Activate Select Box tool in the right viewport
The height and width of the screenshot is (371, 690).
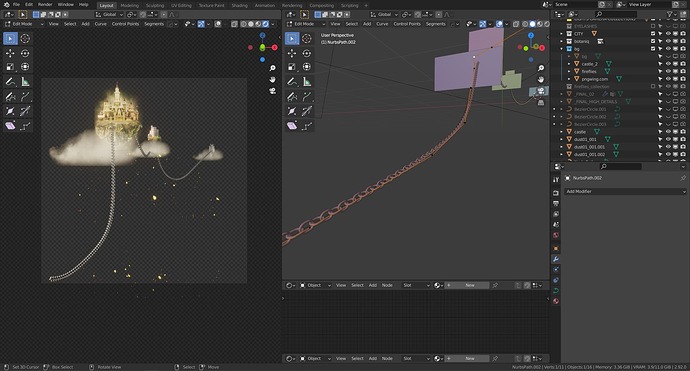click(x=292, y=38)
